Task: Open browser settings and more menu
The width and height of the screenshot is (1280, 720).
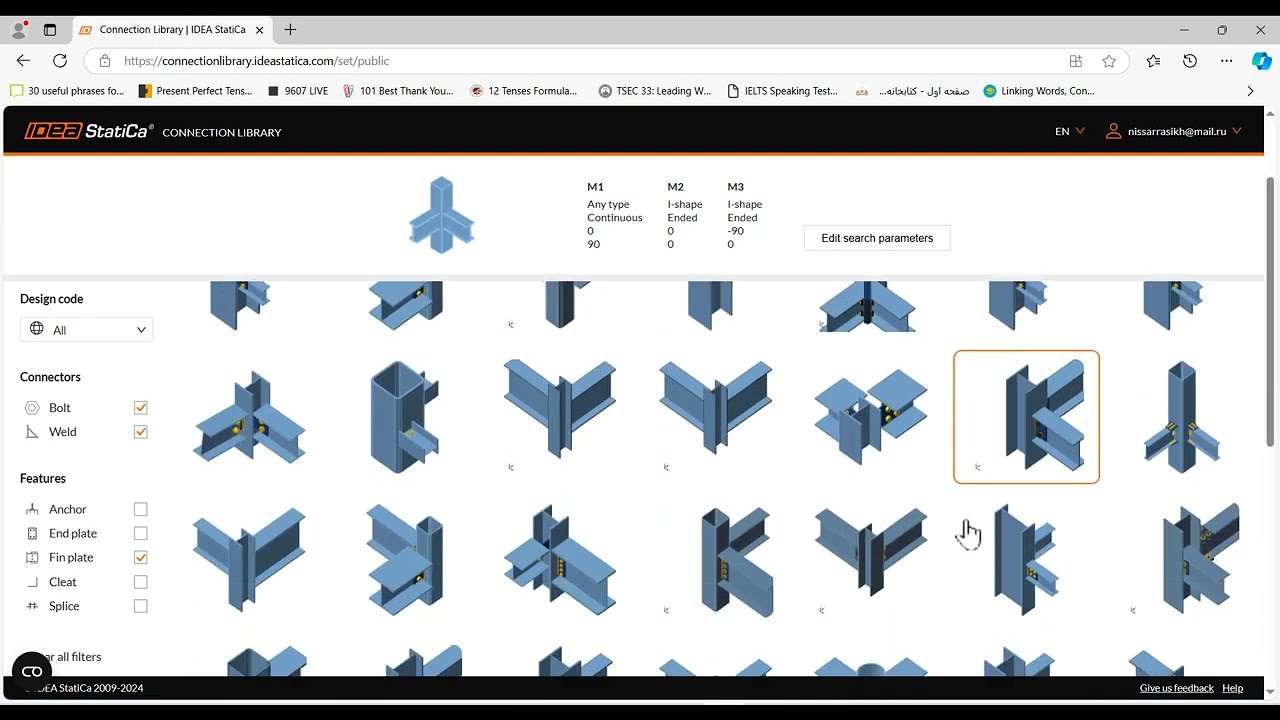Action: pos(1226,61)
